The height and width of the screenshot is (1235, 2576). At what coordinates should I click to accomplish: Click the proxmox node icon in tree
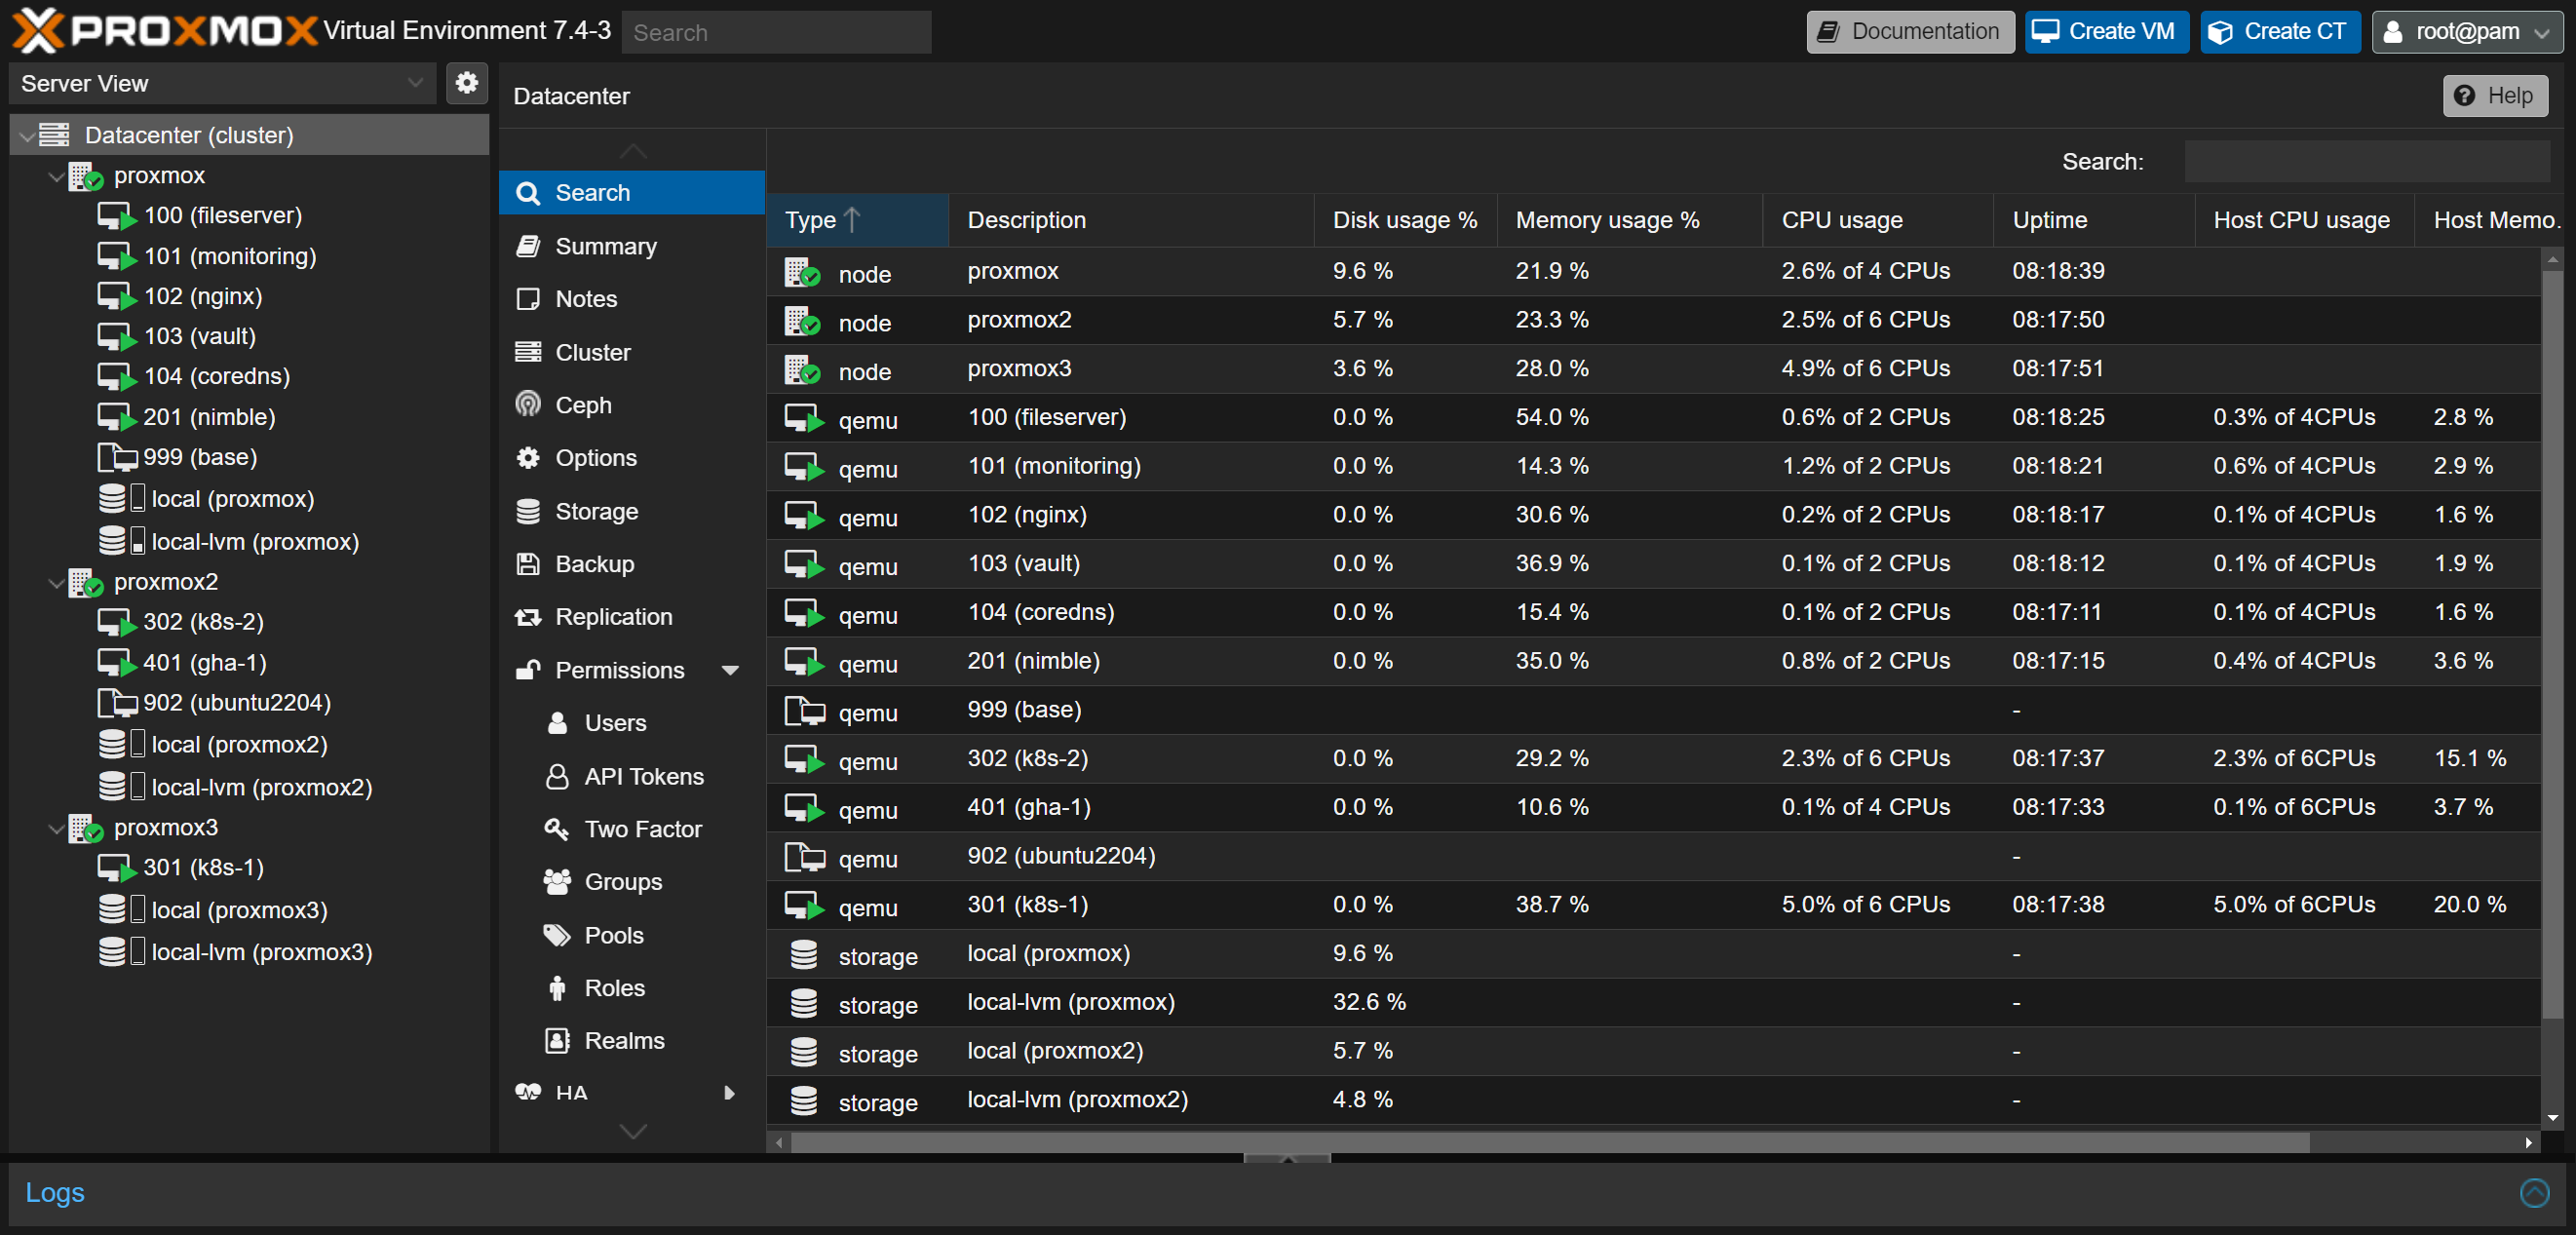click(86, 176)
